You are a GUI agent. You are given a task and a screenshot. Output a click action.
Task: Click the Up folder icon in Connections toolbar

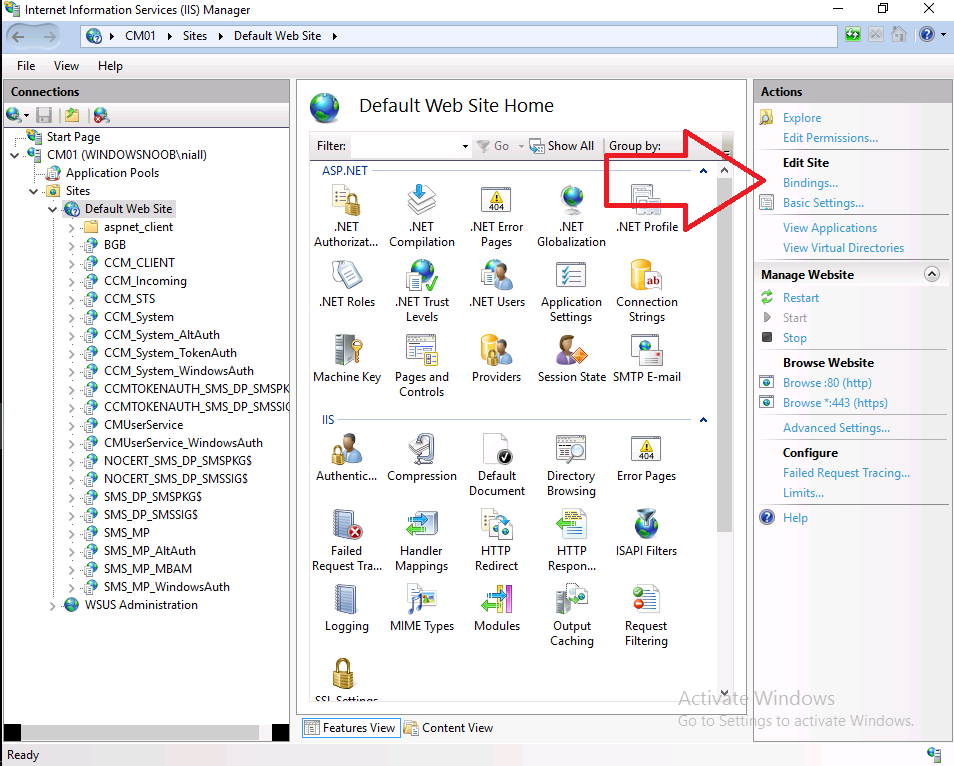click(72, 114)
